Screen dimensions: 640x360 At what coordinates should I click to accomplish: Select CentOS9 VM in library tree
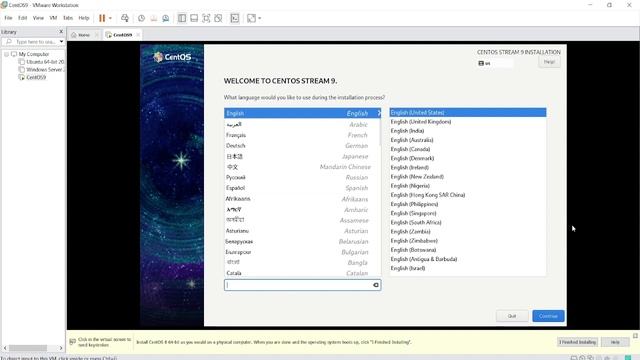click(x=36, y=78)
